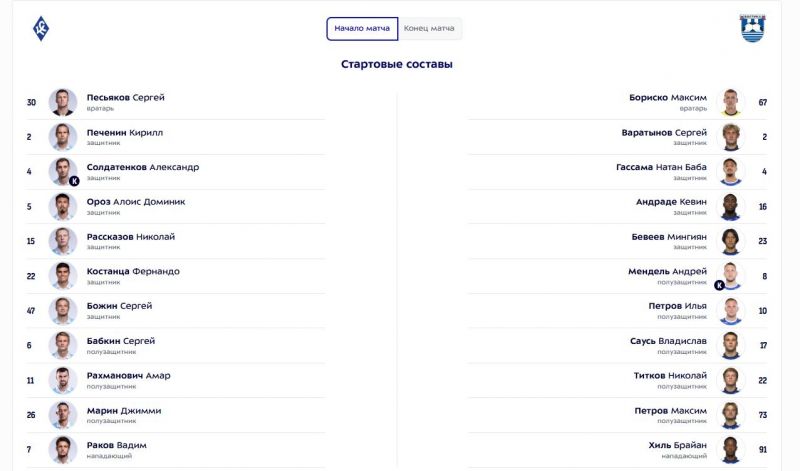
Task: Open Бориско Максим player photo
Action: [731, 102]
